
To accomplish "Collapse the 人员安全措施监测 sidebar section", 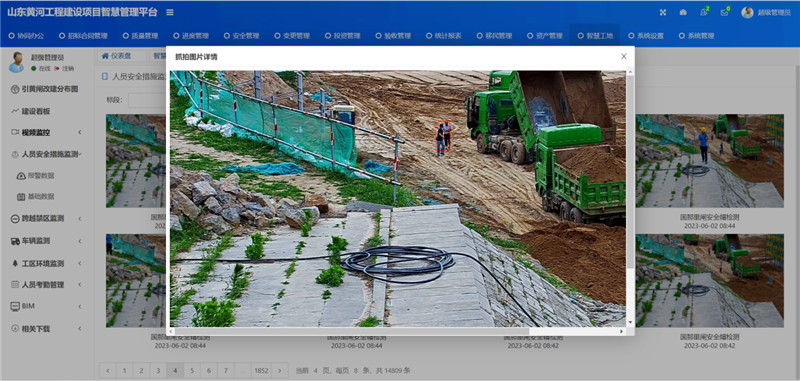I will (x=46, y=154).
